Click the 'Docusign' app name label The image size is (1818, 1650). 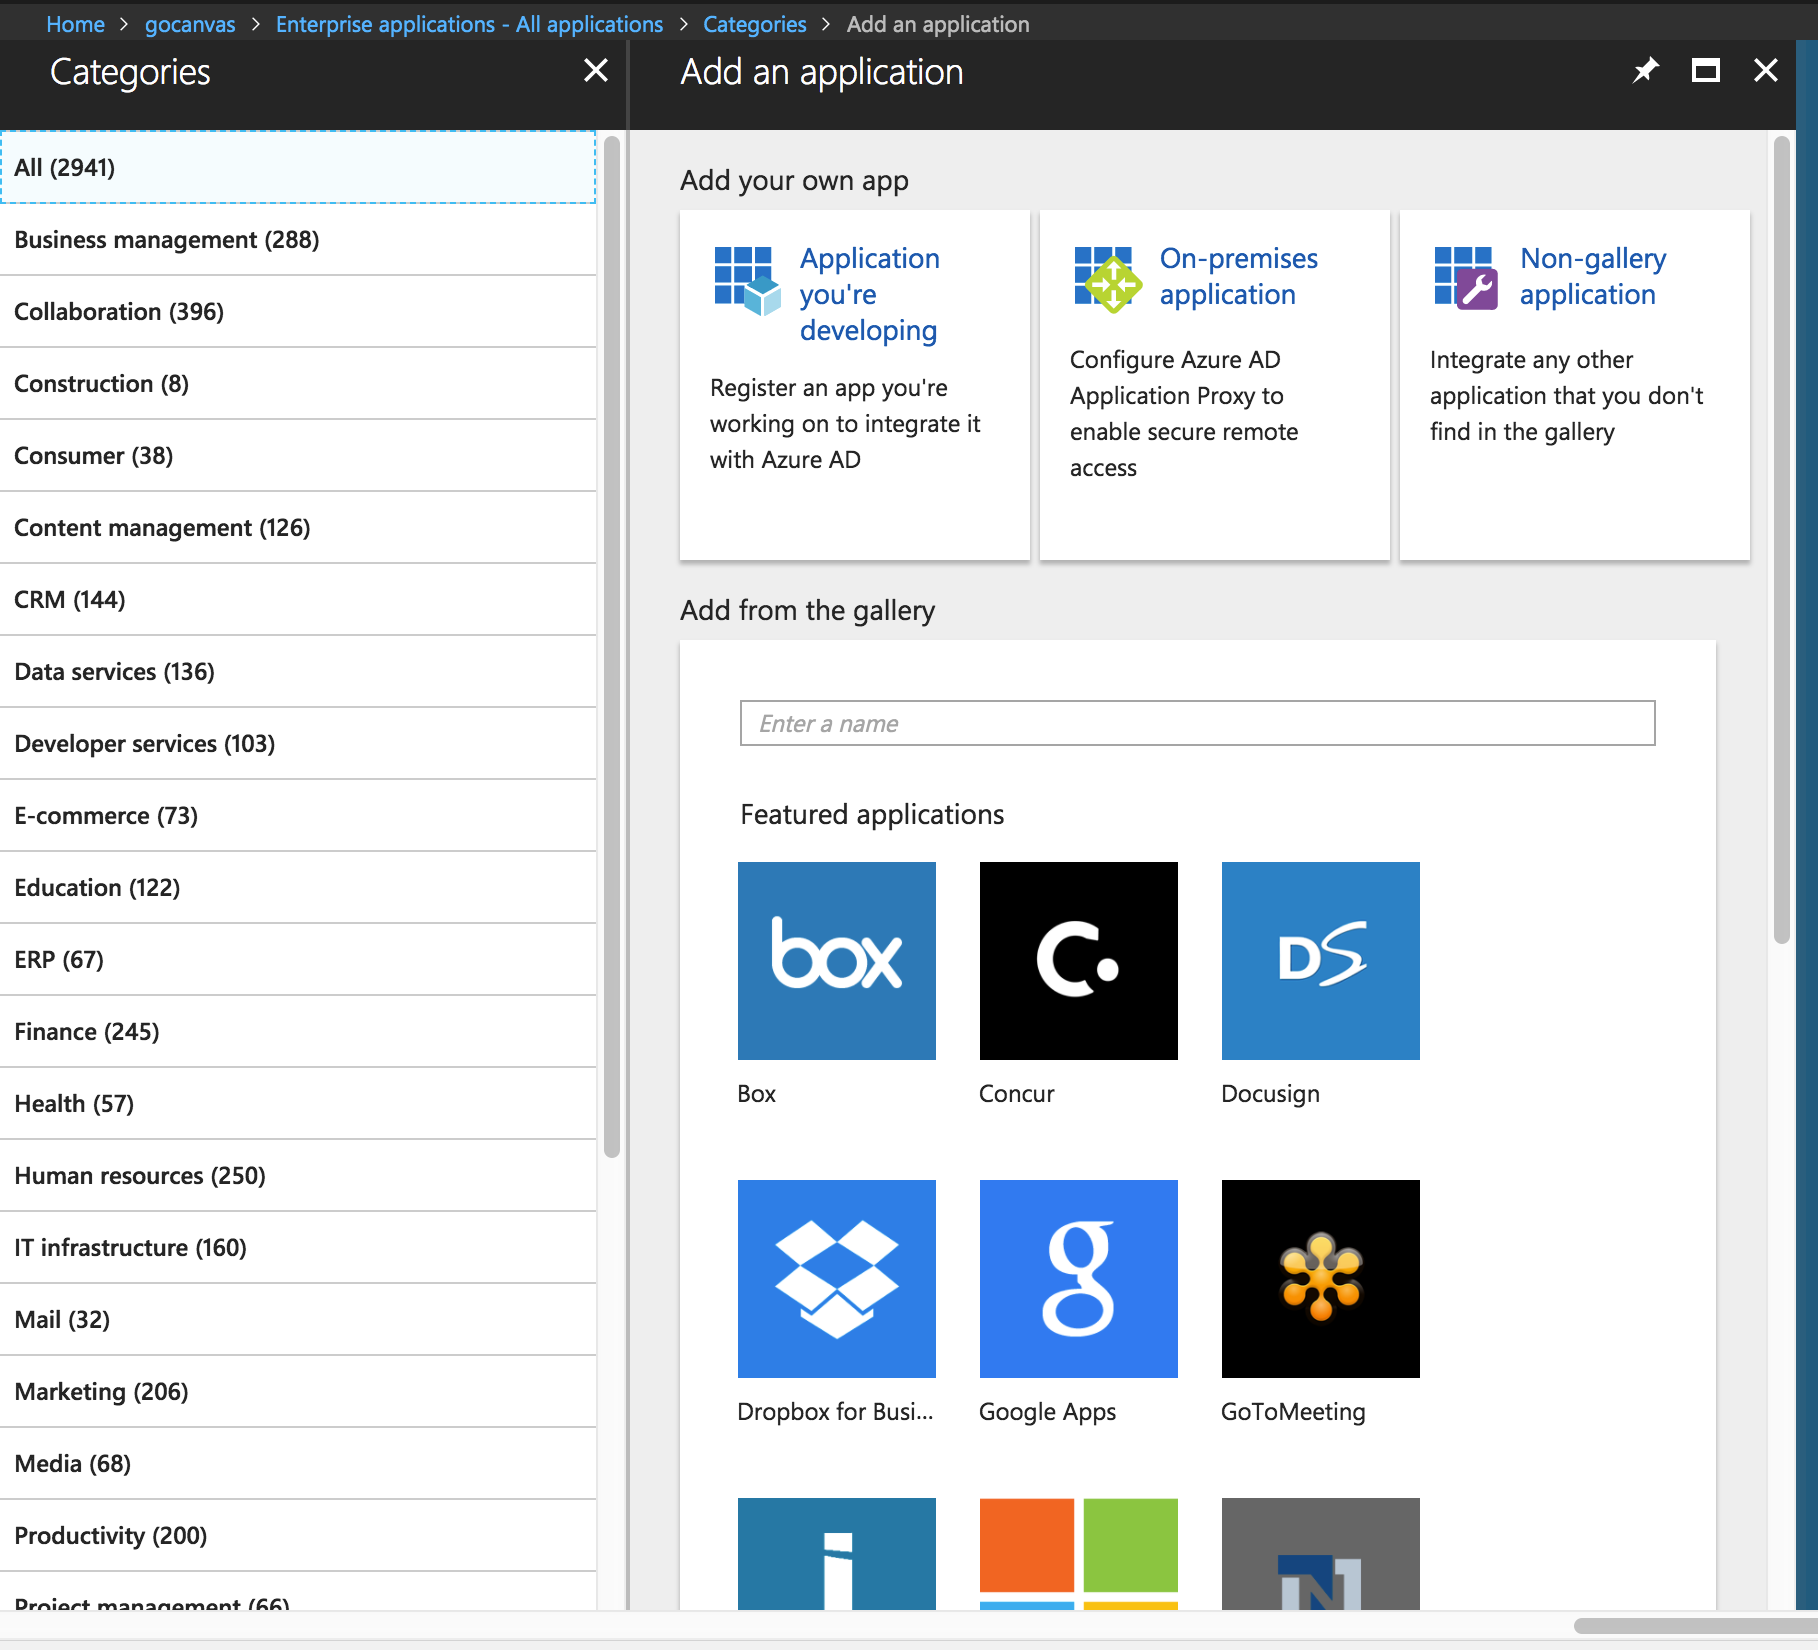click(1271, 1094)
